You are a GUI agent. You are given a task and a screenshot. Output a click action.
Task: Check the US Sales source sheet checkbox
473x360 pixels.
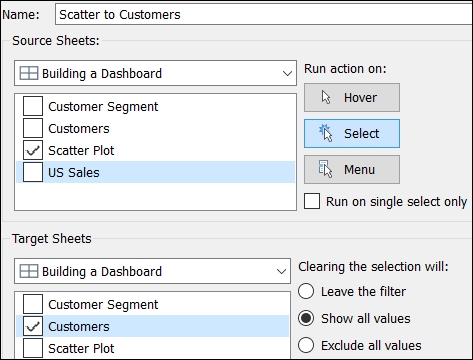[x=33, y=172]
